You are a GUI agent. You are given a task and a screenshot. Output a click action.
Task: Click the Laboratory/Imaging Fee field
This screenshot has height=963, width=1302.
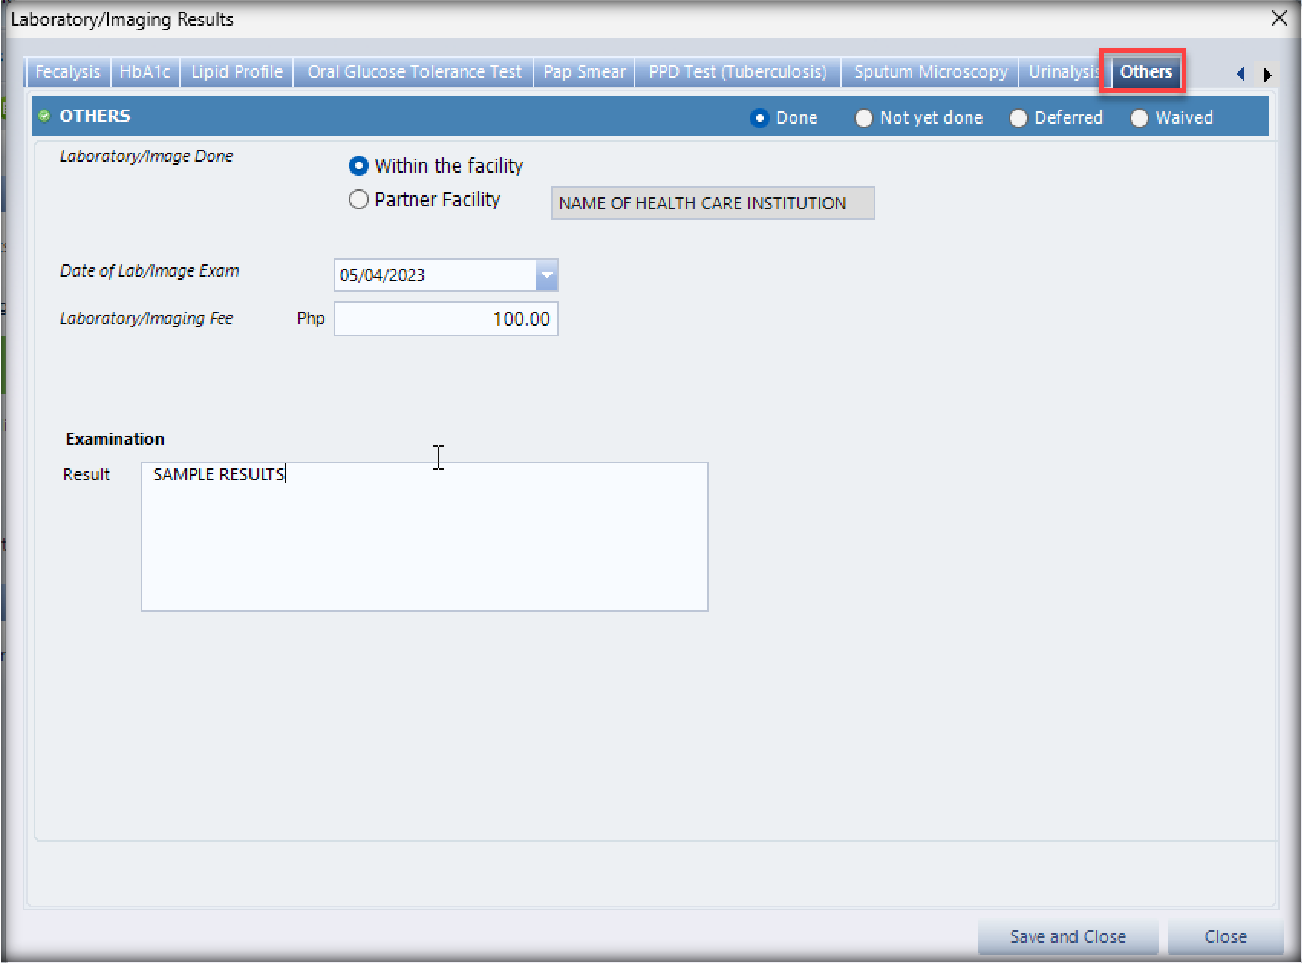(x=446, y=319)
